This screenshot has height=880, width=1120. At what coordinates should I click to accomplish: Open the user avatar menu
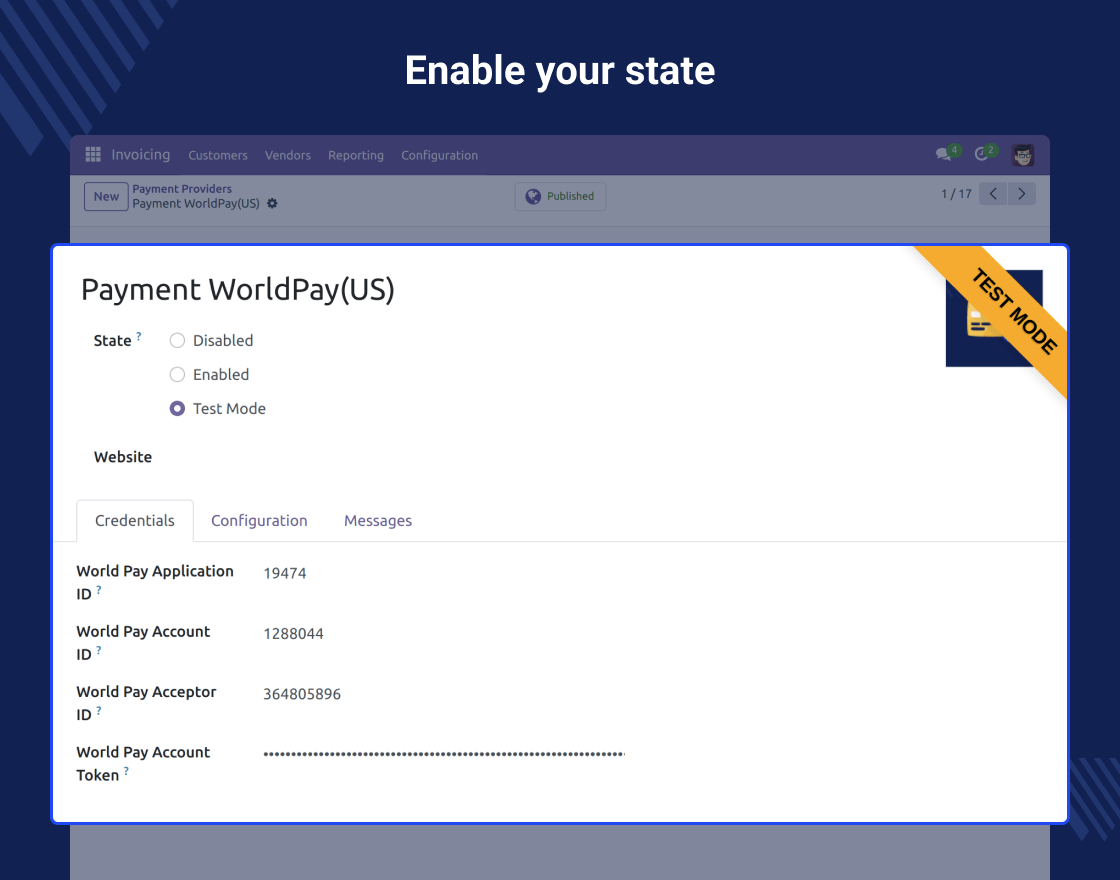click(x=1022, y=155)
